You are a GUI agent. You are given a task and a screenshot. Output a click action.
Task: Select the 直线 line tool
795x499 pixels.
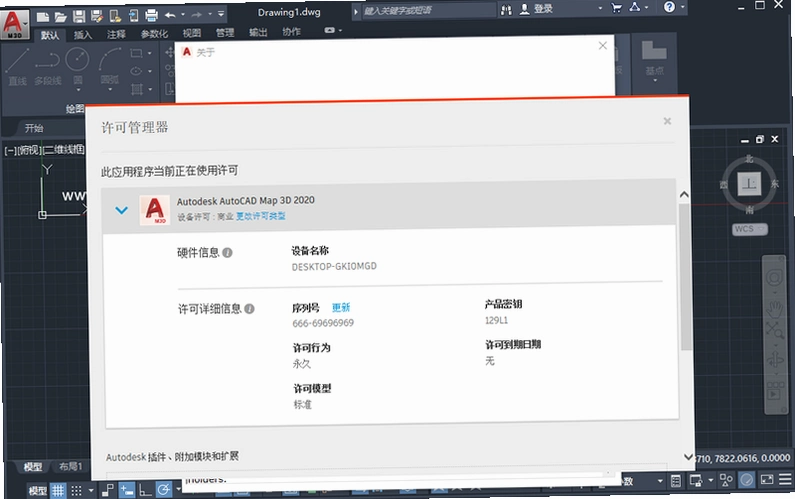click(17, 67)
